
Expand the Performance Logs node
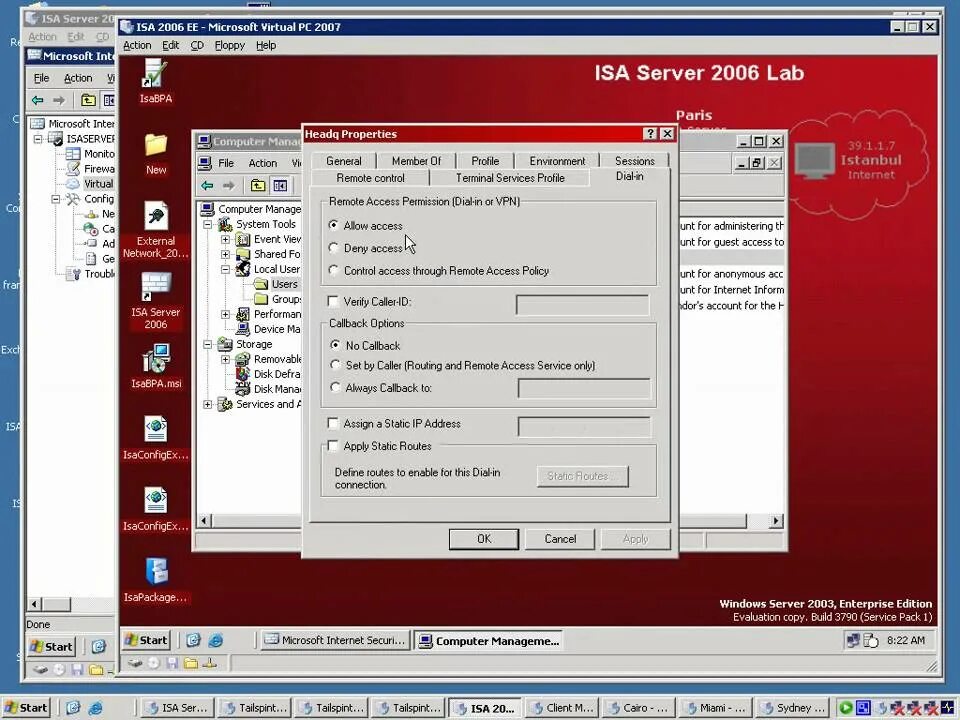[225, 314]
